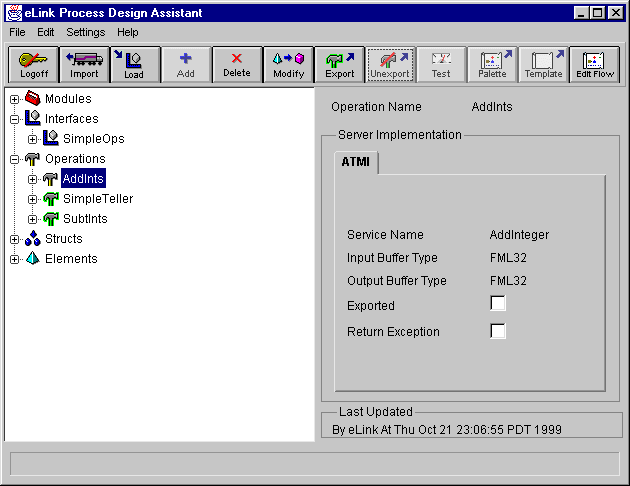Select the Elements tree label
The height and width of the screenshot is (486, 630).
pos(71,259)
